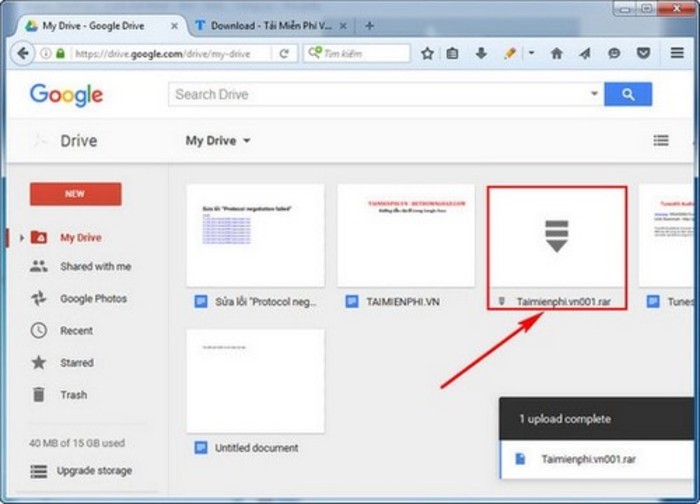Image resolution: width=700 pixels, height=504 pixels.
Task: Click the Sửa lỗi "Protocol neg... file name
Action: [x=266, y=302]
